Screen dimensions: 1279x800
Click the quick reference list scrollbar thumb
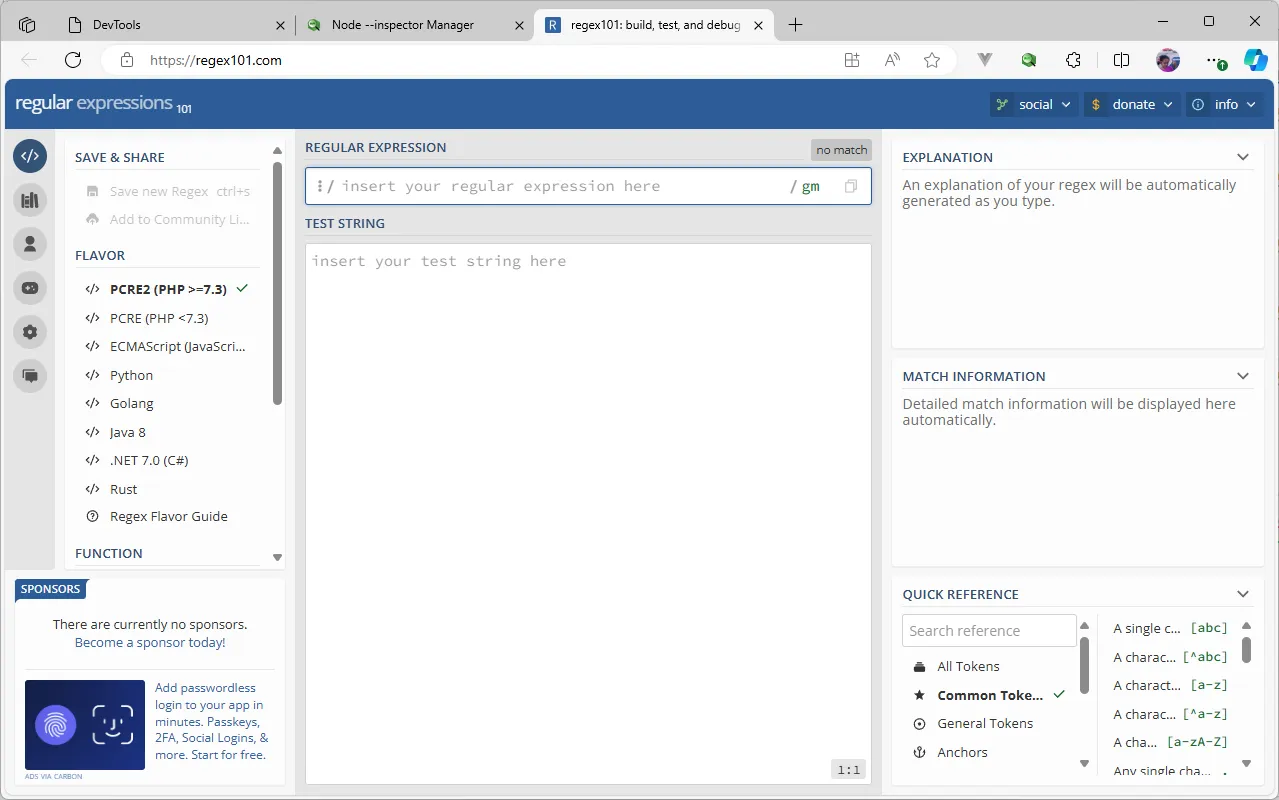1246,649
